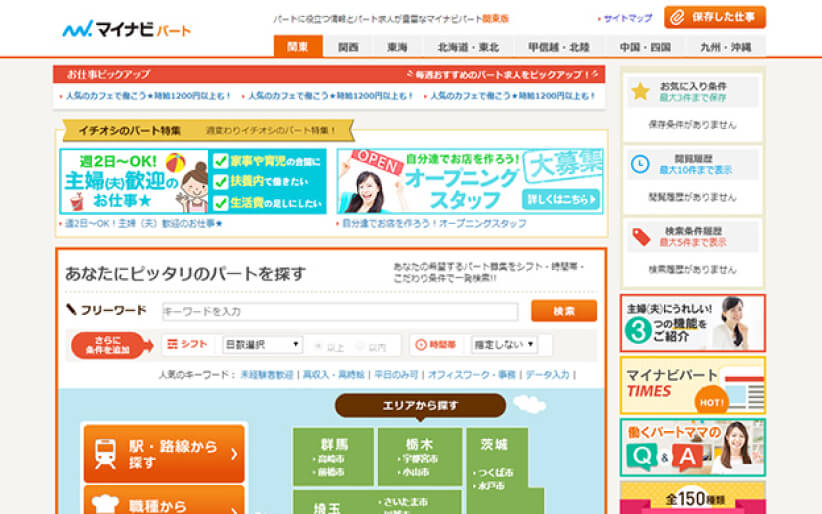Open the サイトマップ link
Screen dimensions: 822x514
(x=628, y=18)
